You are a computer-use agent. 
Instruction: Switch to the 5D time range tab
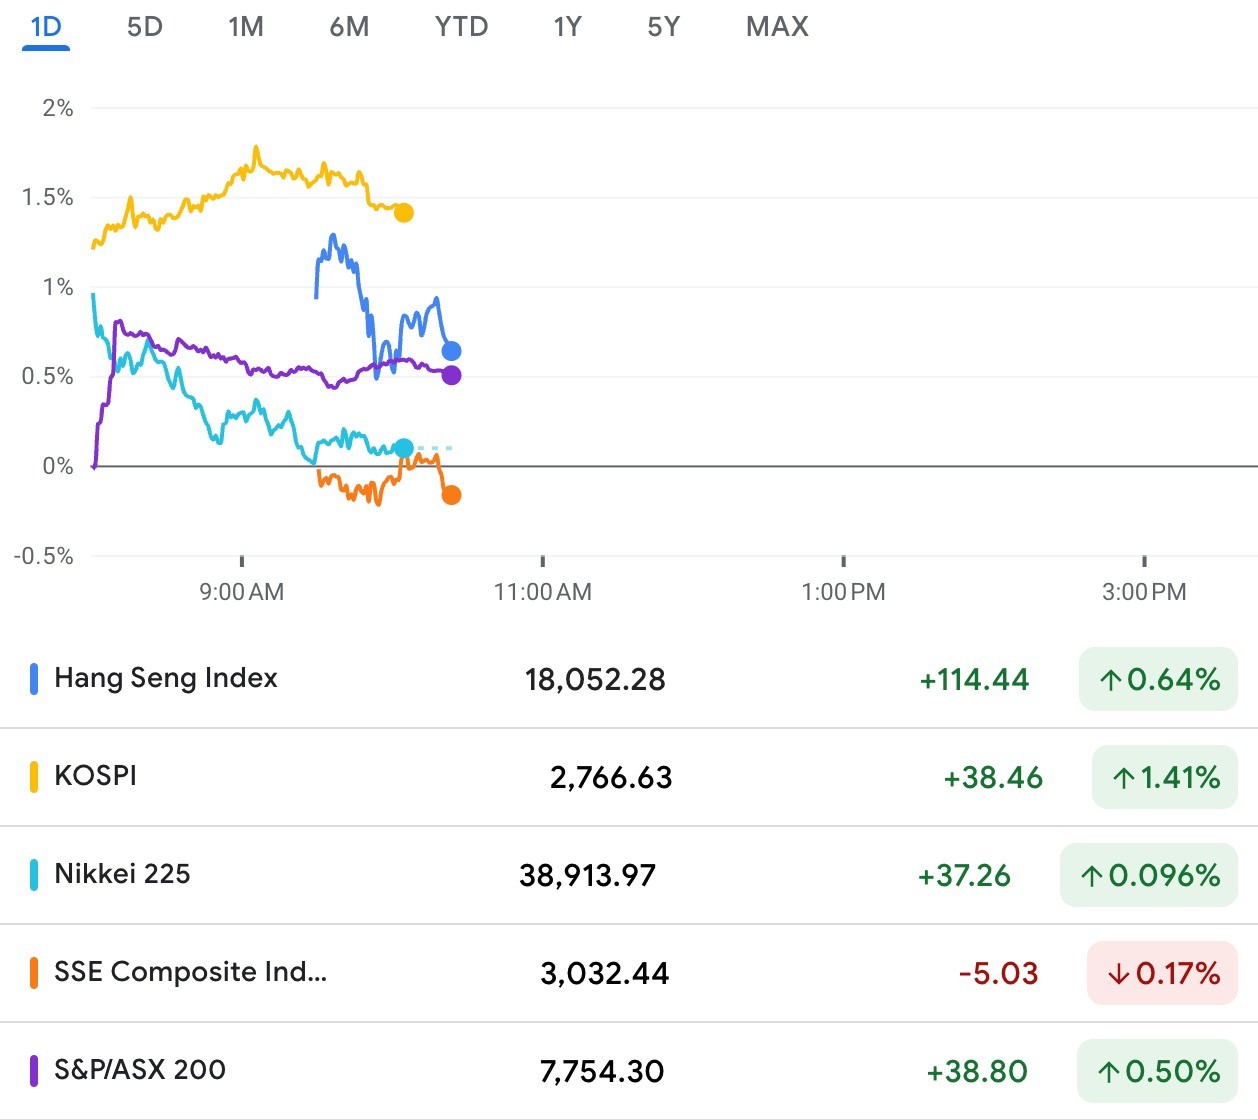pyautogui.click(x=145, y=27)
